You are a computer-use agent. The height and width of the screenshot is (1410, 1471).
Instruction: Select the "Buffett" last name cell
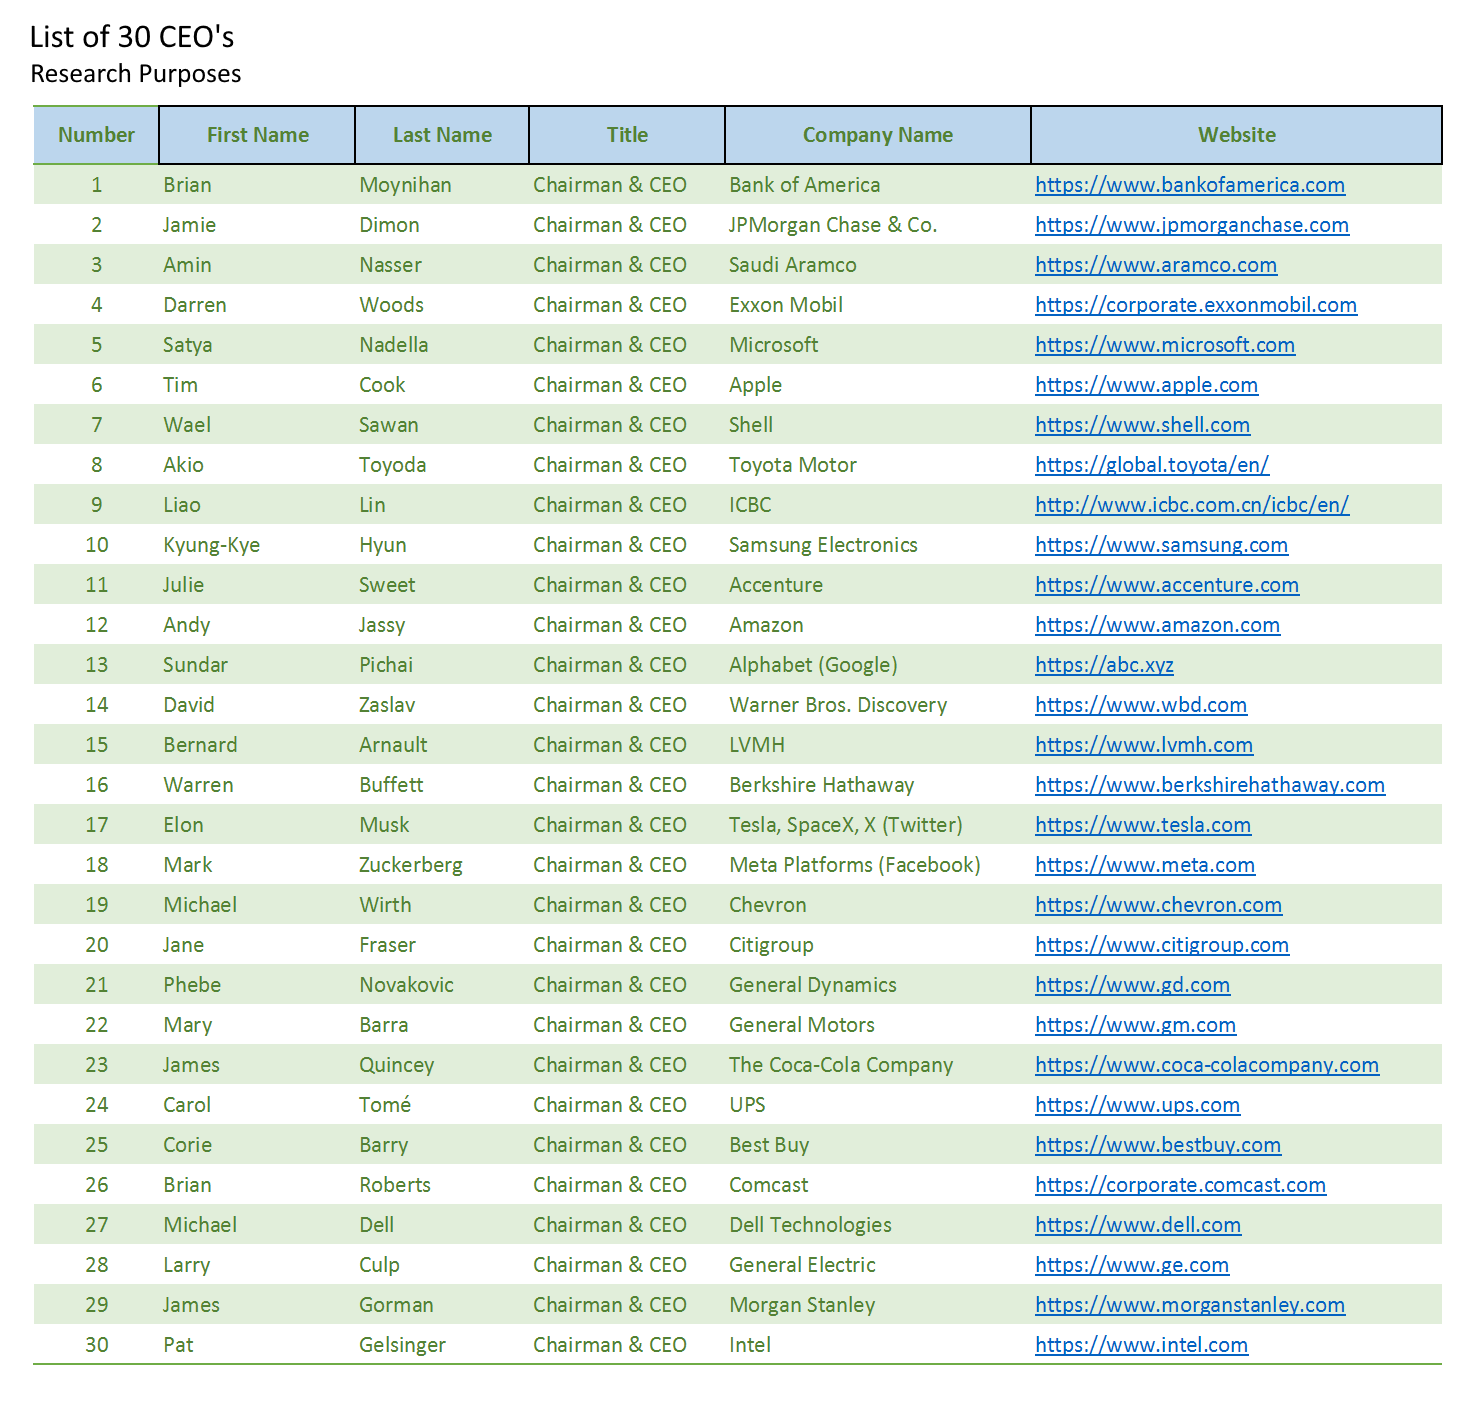[x=391, y=785]
